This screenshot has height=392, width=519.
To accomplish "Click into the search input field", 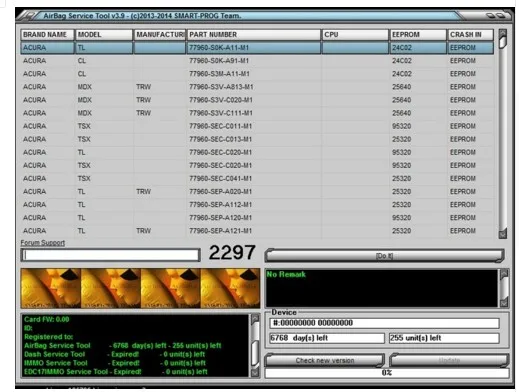I will (x=111, y=255).
